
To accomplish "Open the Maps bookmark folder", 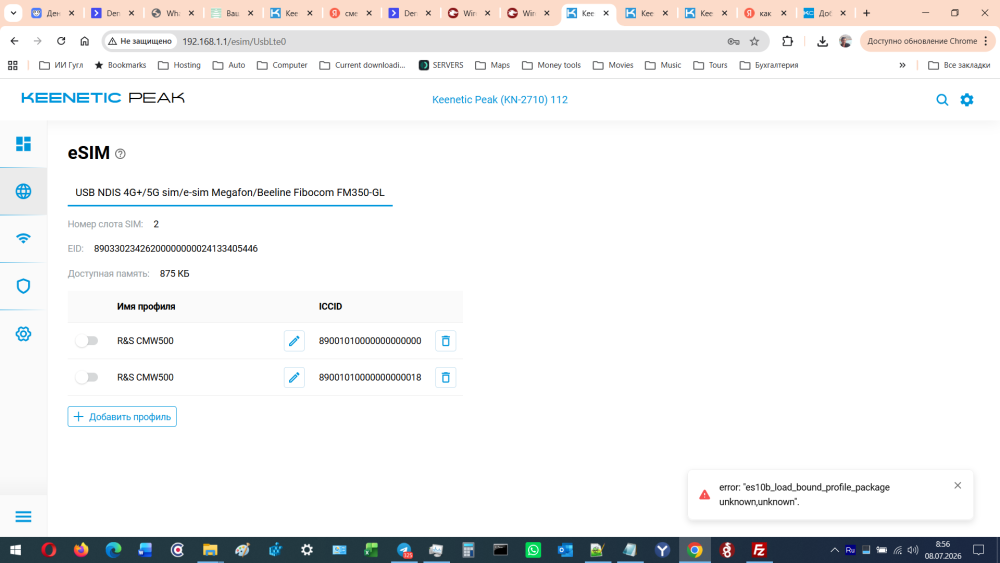I will coord(492,65).
